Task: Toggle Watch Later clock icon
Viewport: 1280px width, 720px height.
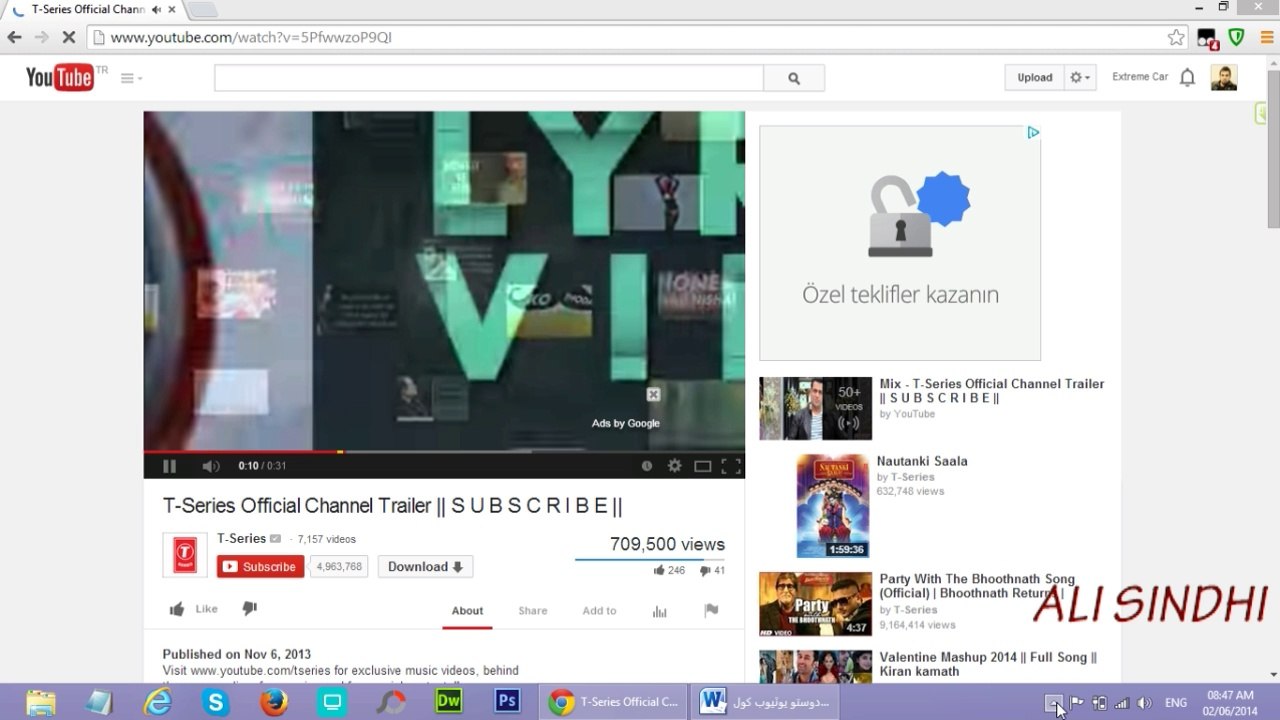Action: coord(647,466)
